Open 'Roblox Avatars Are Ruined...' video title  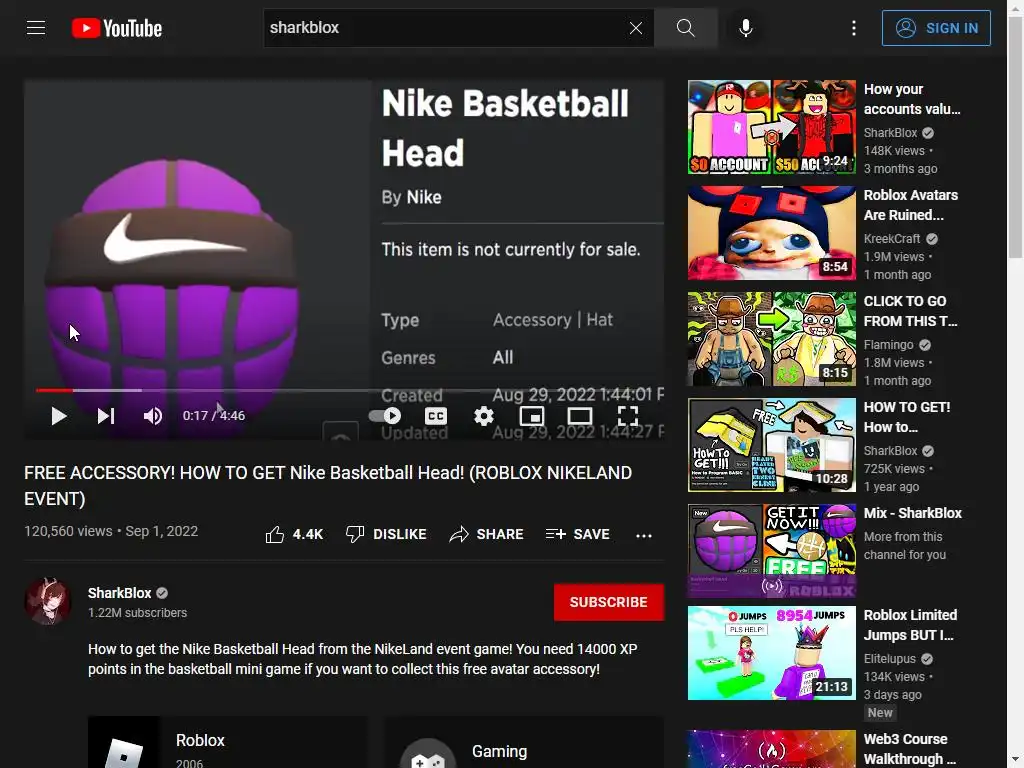(910, 205)
